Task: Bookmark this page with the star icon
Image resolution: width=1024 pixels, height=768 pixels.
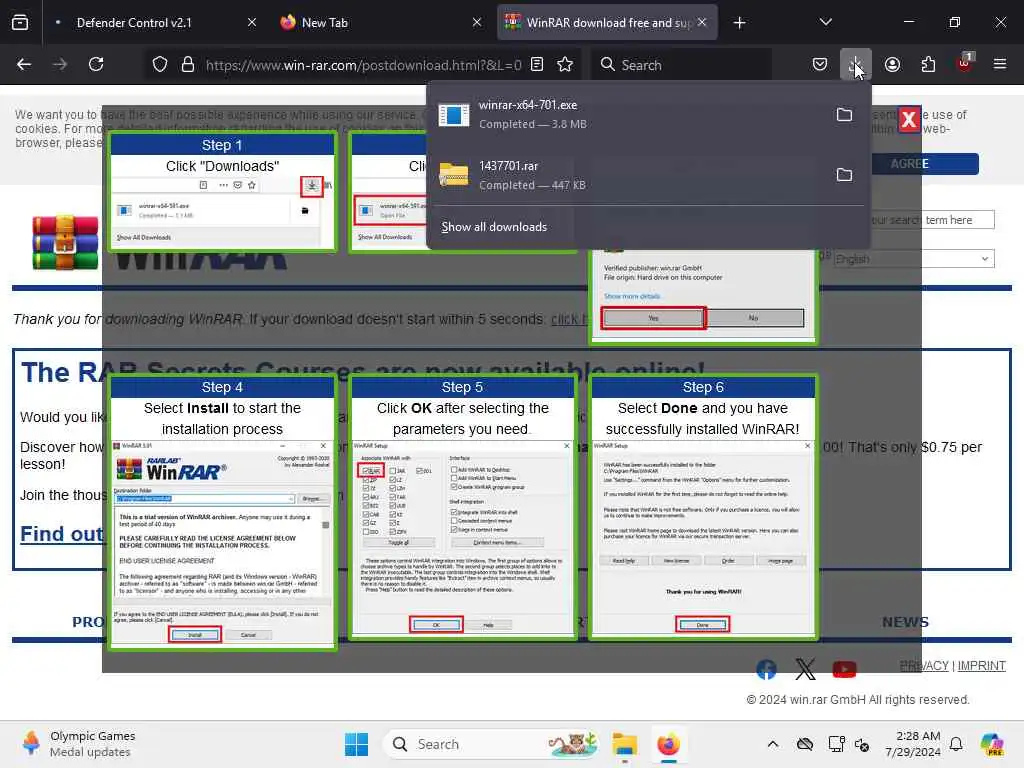Action: [x=565, y=65]
